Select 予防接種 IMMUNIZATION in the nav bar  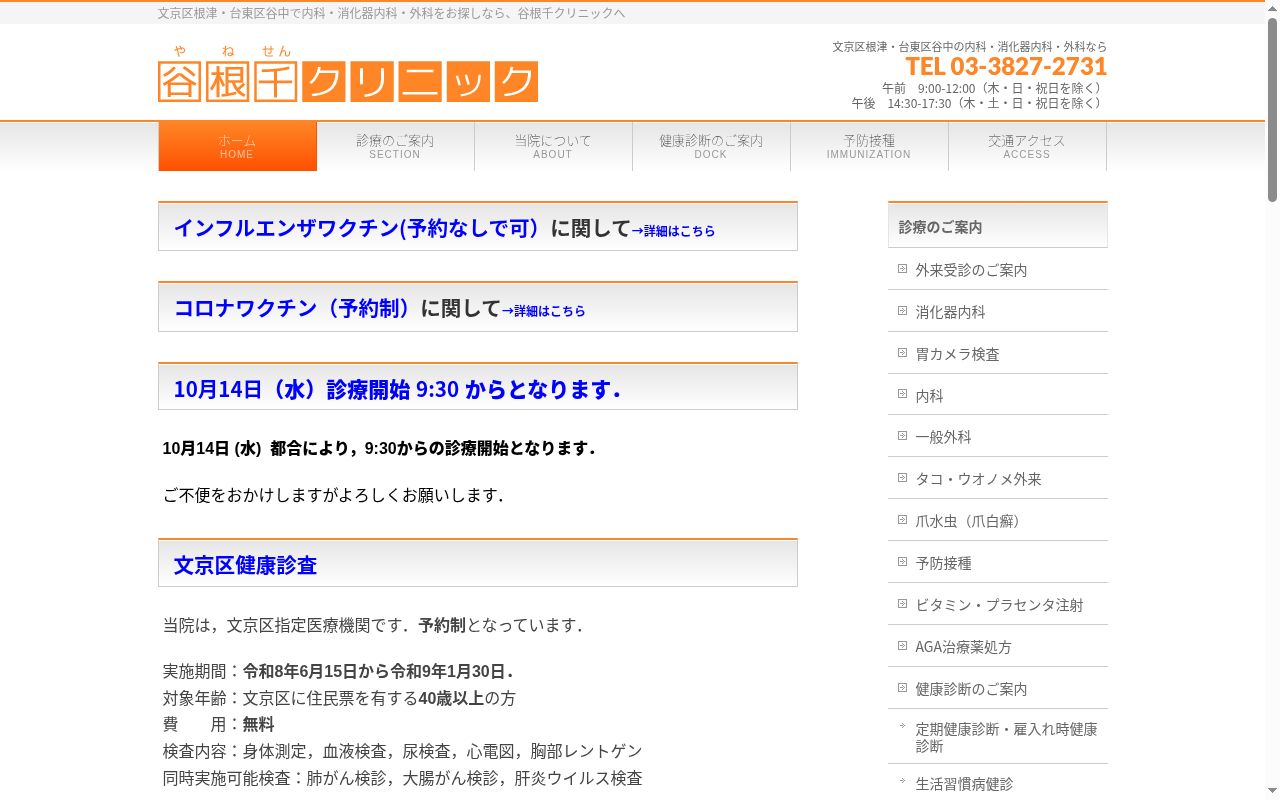tap(869, 146)
